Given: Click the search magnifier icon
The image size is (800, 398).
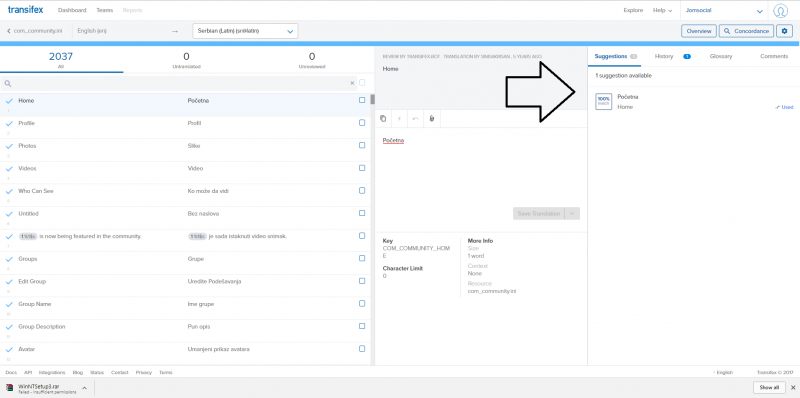Looking at the screenshot, I should pos(8,83).
